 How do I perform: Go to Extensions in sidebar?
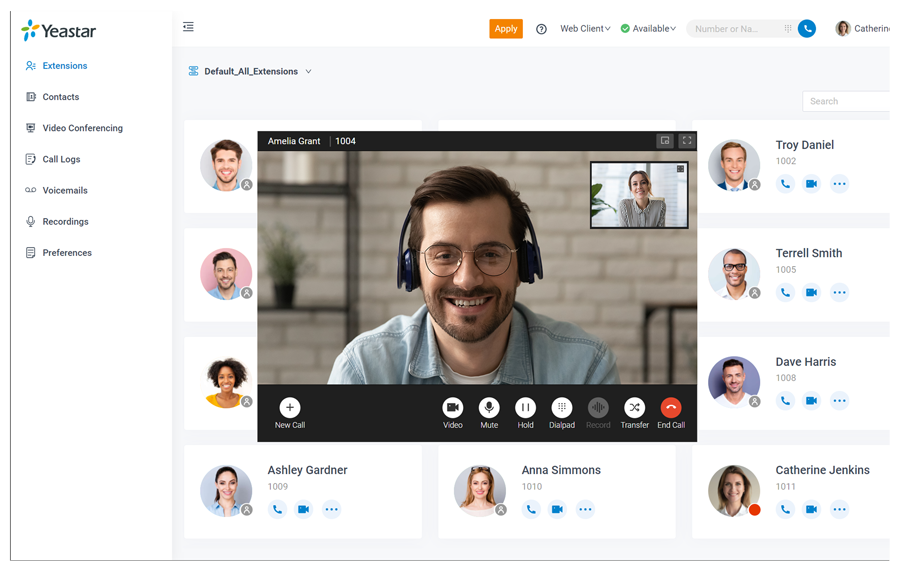tap(57, 66)
